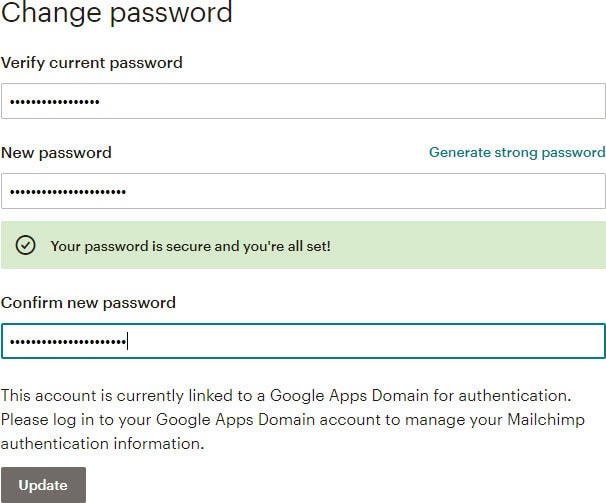
Task: Click the Update button
Action: point(43,485)
